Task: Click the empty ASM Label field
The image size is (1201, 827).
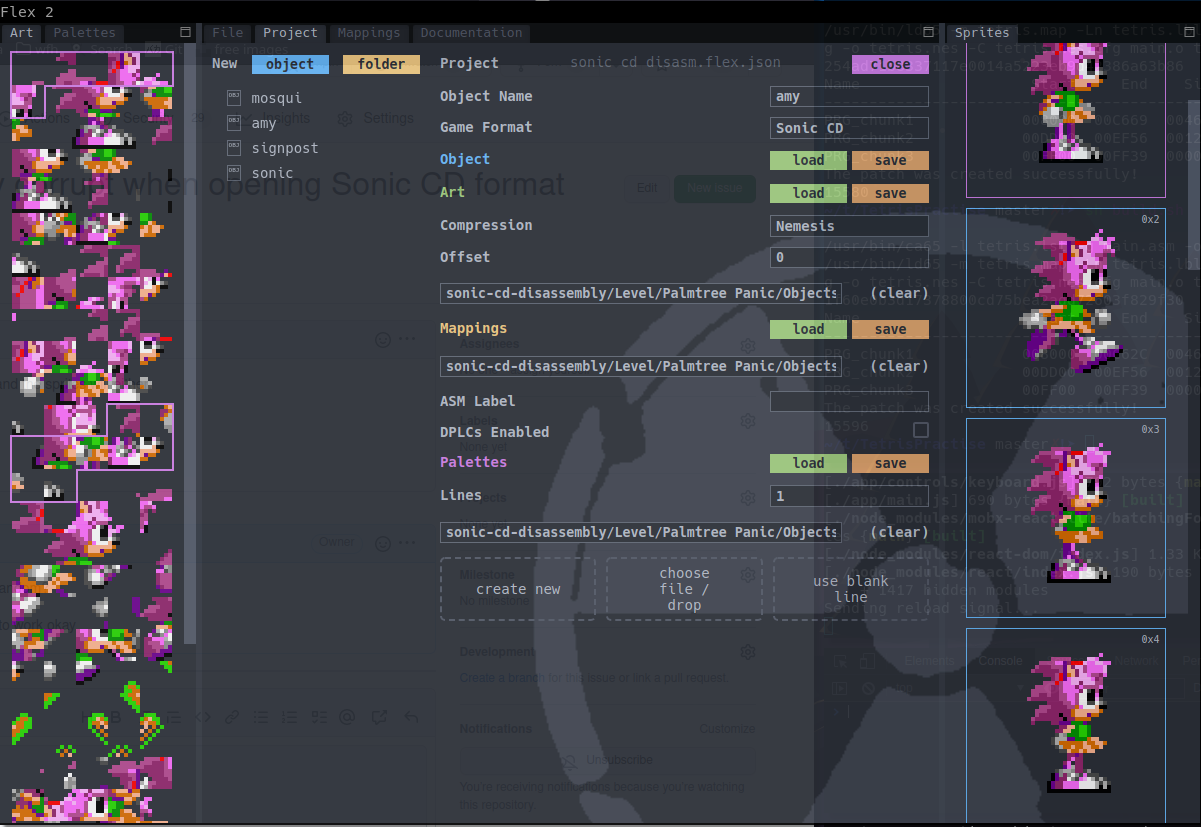Action: pyautogui.click(x=849, y=401)
